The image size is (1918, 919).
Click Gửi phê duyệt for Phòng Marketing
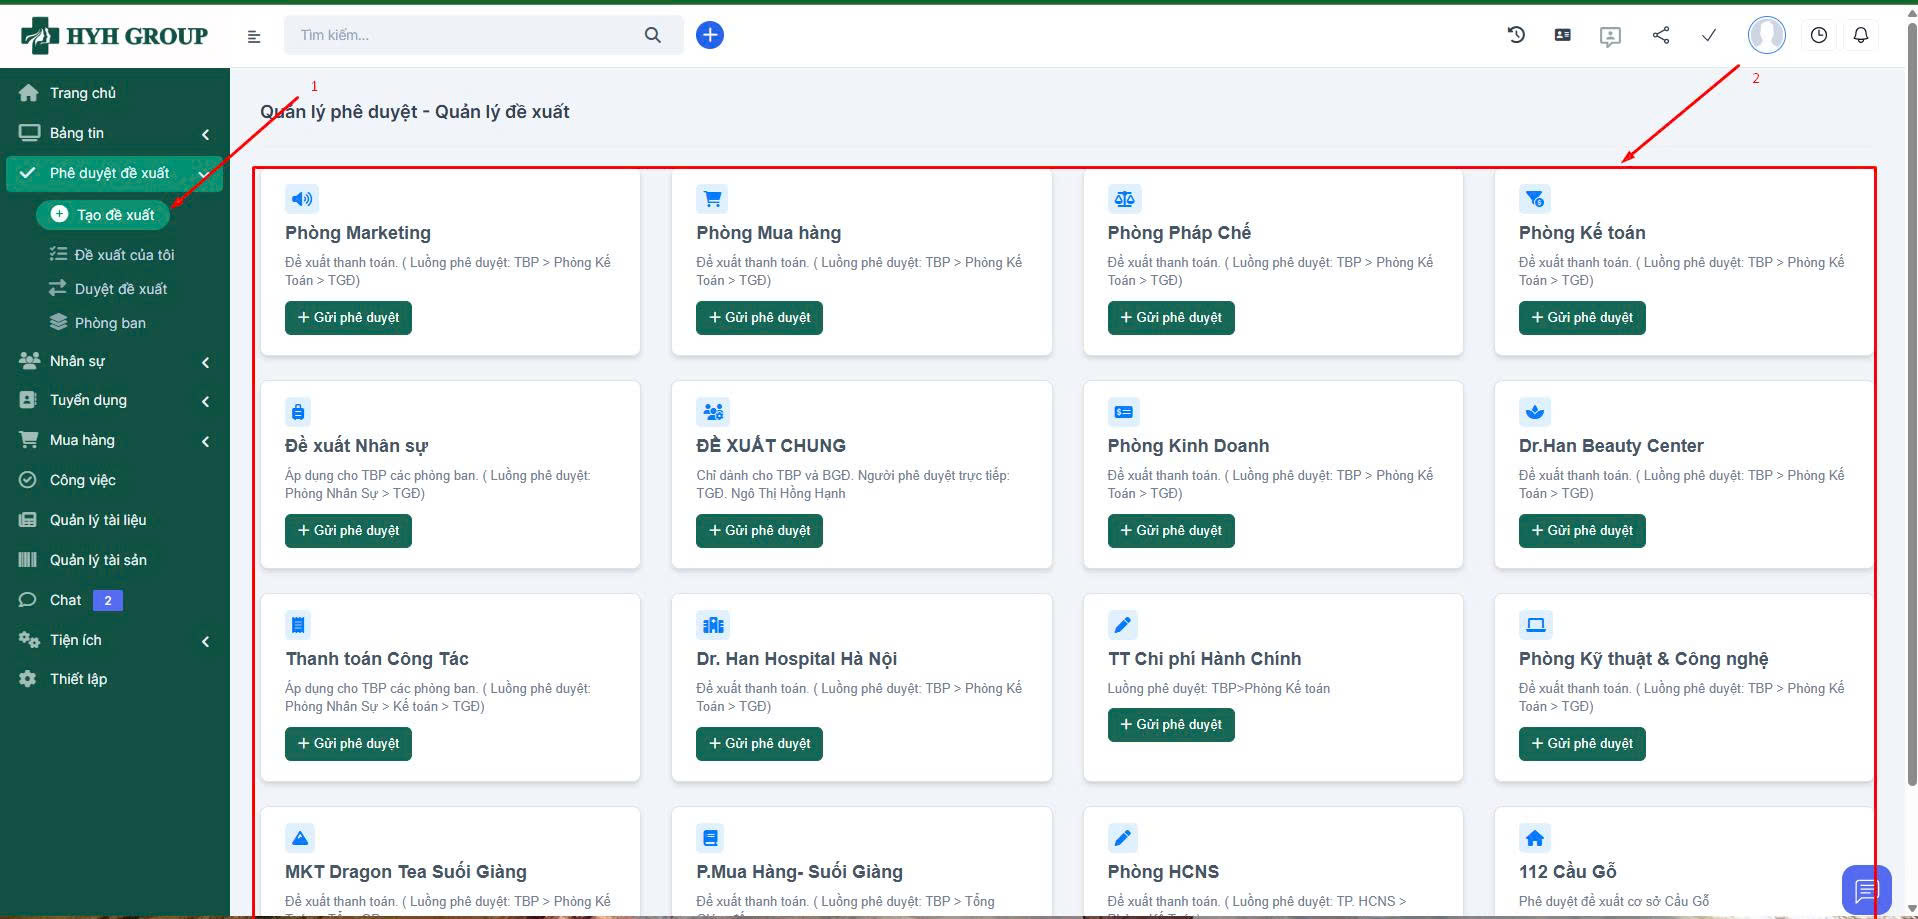pyautogui.click(x=348, y=318)
